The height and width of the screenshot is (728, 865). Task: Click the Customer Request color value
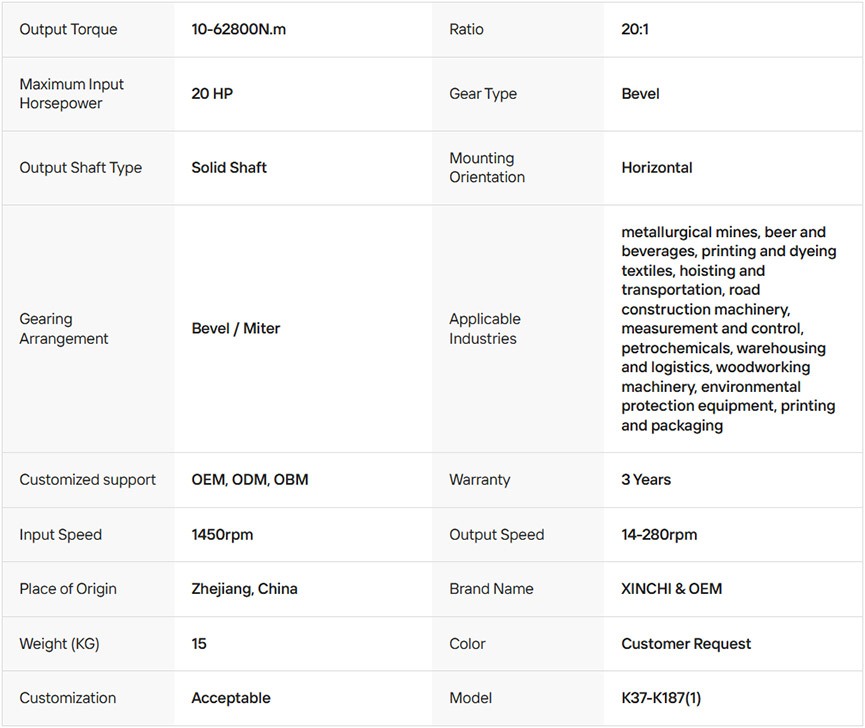pyautogui.click(x=686, y=644)
